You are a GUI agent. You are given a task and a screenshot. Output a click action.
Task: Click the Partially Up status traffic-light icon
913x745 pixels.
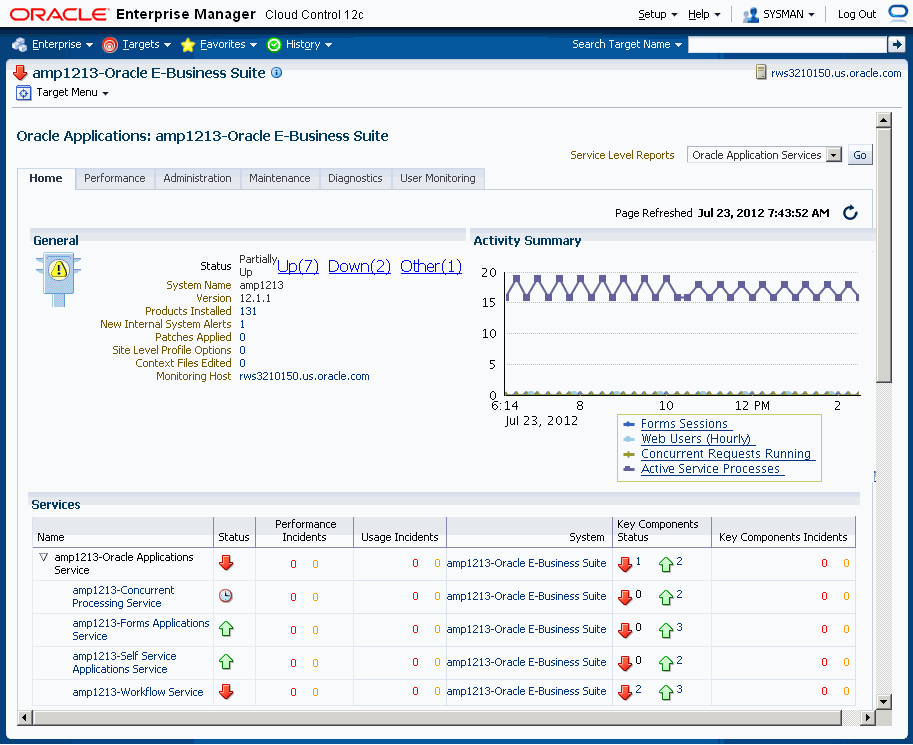(x=58, y=278)
